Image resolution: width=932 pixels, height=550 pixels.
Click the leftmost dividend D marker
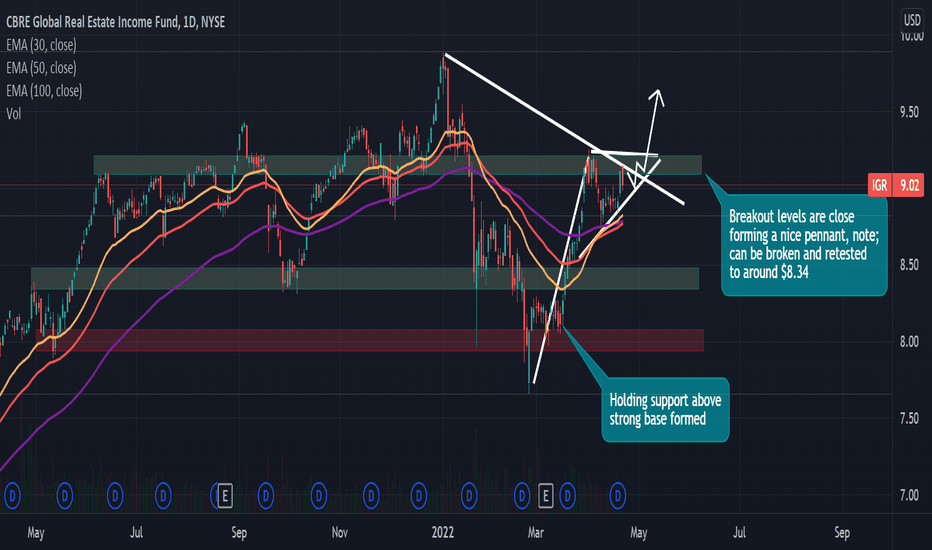pyautogui.click(x=12, y=495)
